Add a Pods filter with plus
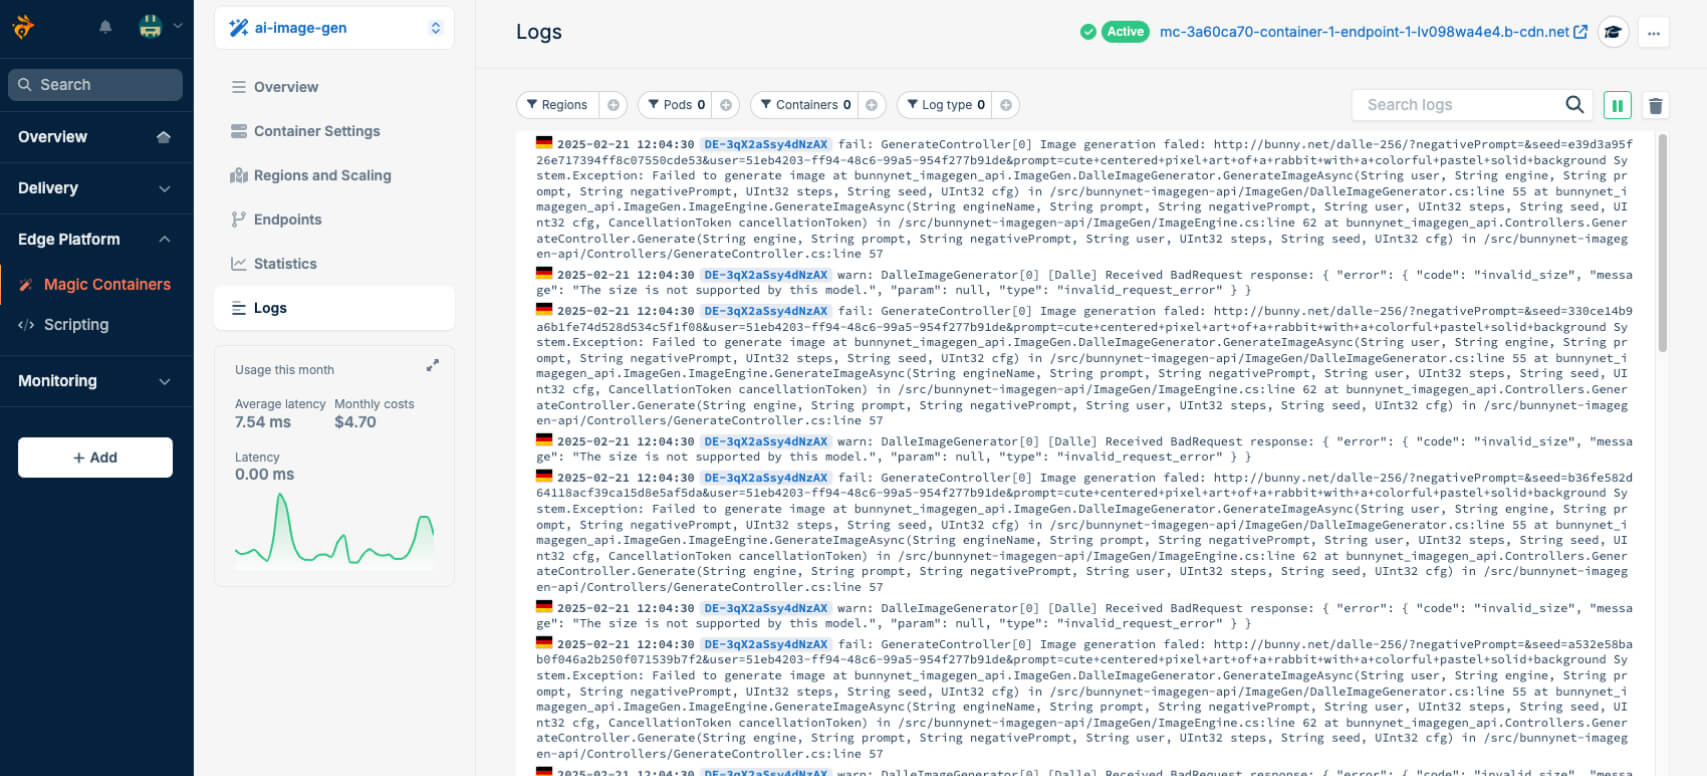The image size is (1707, 776). 726,105
